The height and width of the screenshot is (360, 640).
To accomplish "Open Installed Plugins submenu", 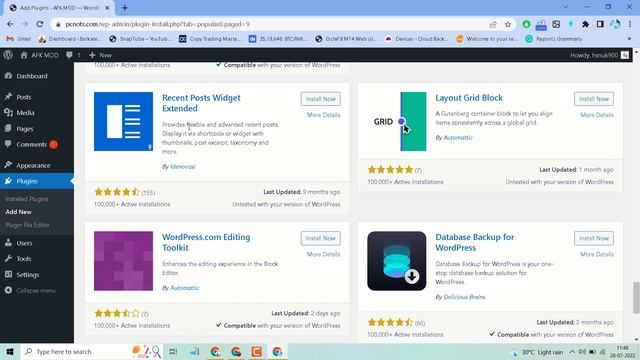I will pyautogui.click(x=27, y=199).
